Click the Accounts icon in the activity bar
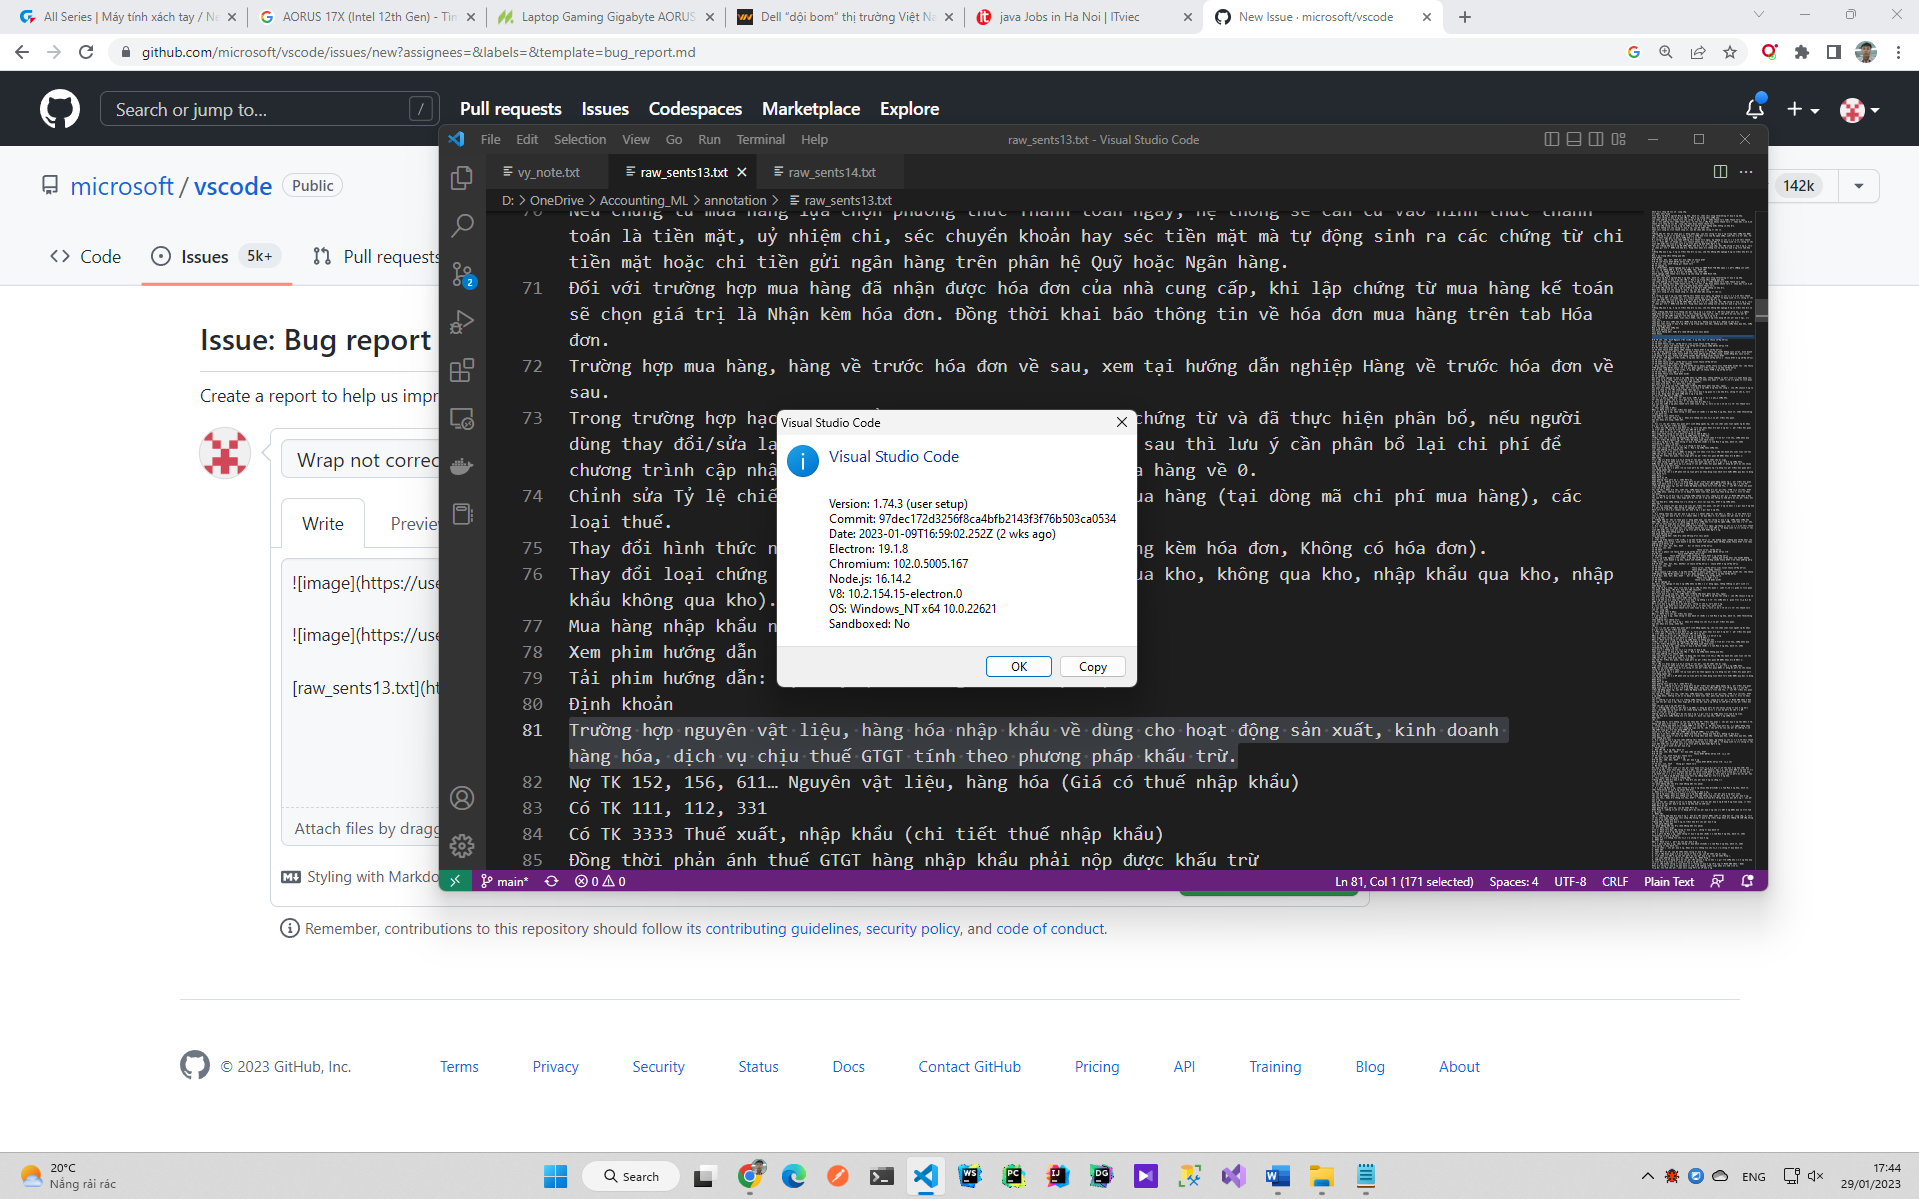The width and height of the screenshot is (1919, 1199). click(x=461, y=798)
